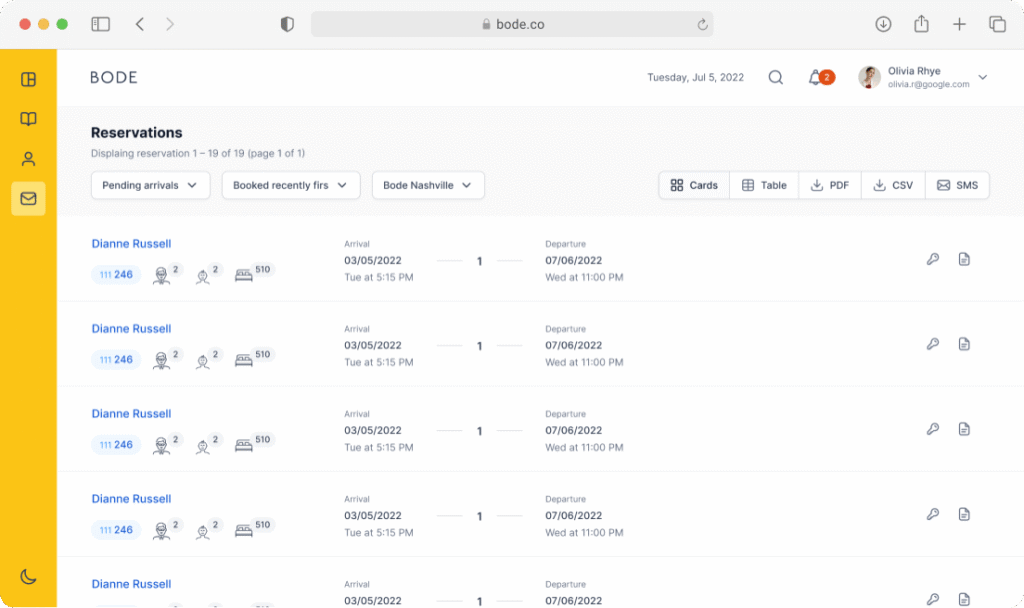Click children icon in third reservation row

[202, 447]
